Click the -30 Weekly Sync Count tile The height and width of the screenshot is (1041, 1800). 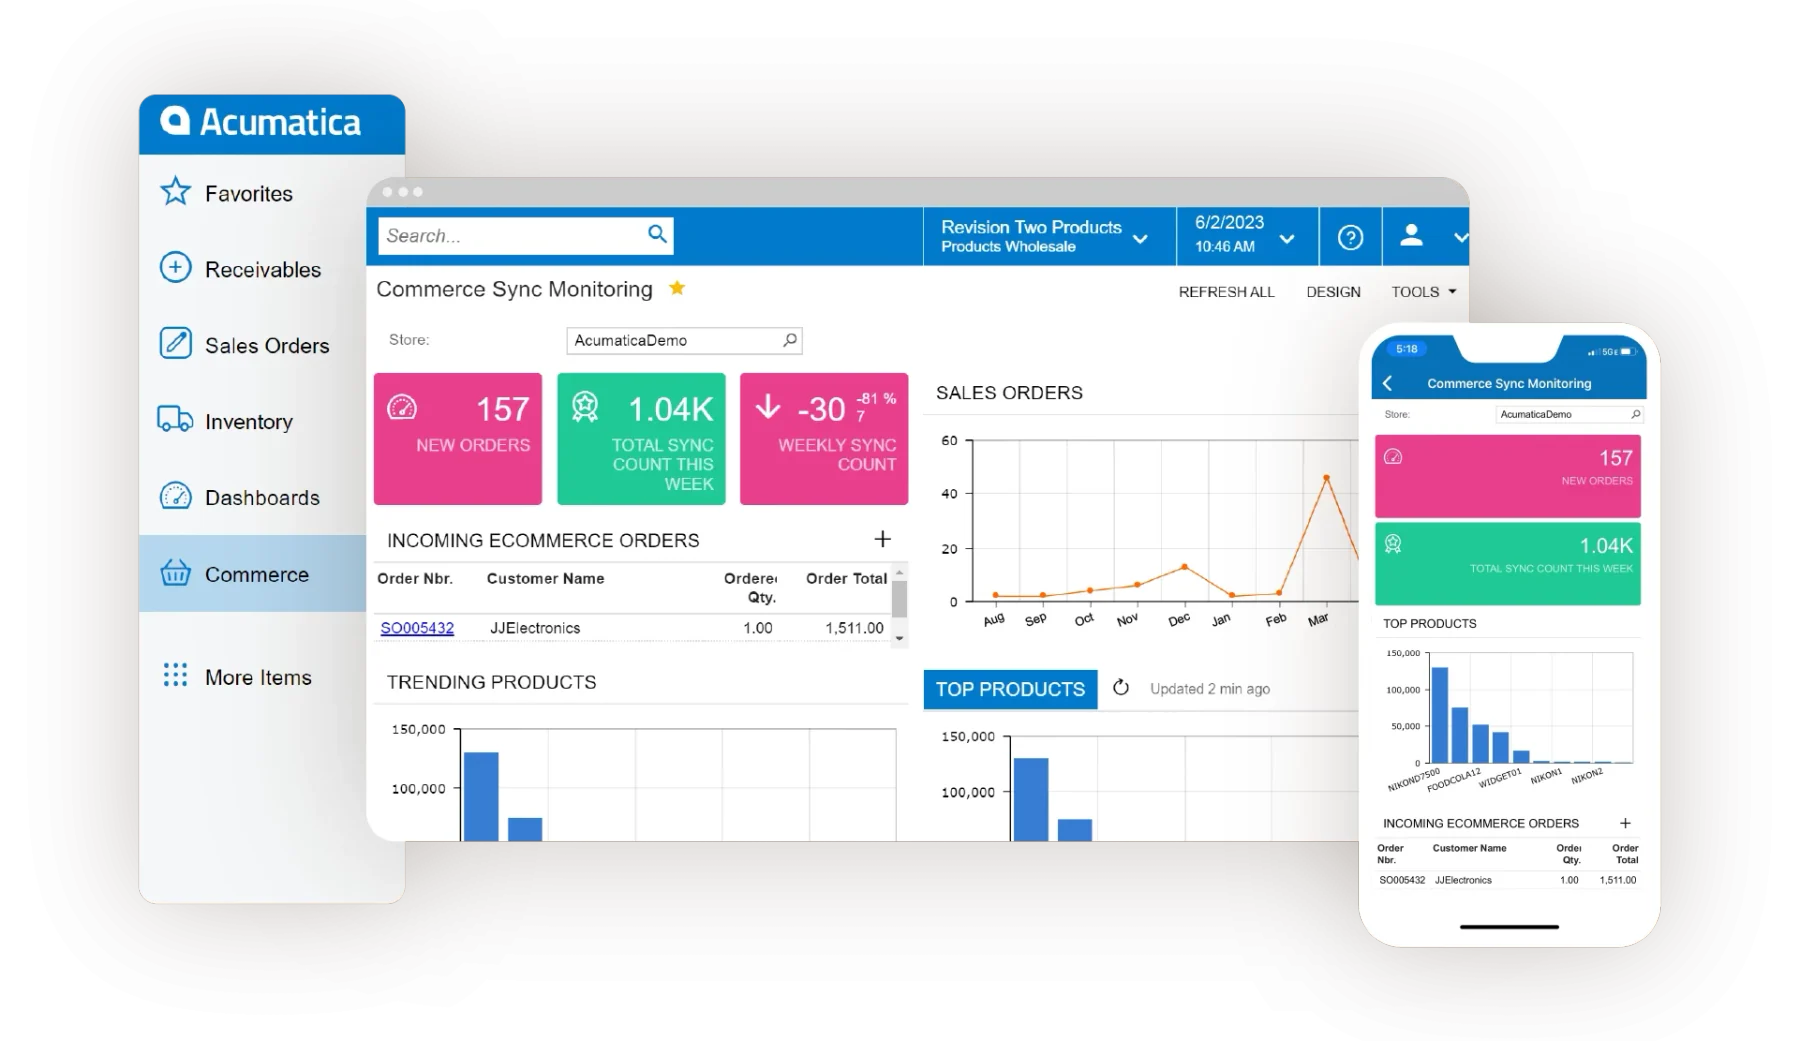point(824,439)
